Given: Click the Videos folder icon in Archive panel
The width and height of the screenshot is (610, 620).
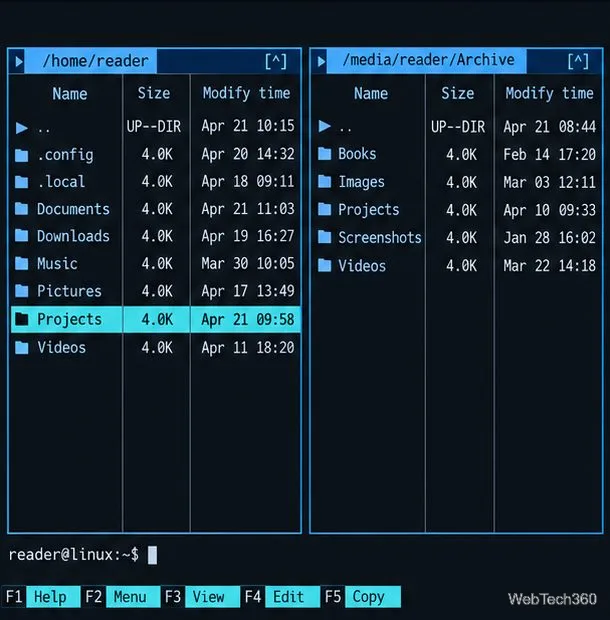Looking at the screenshot, I should [x=325, y=265].
